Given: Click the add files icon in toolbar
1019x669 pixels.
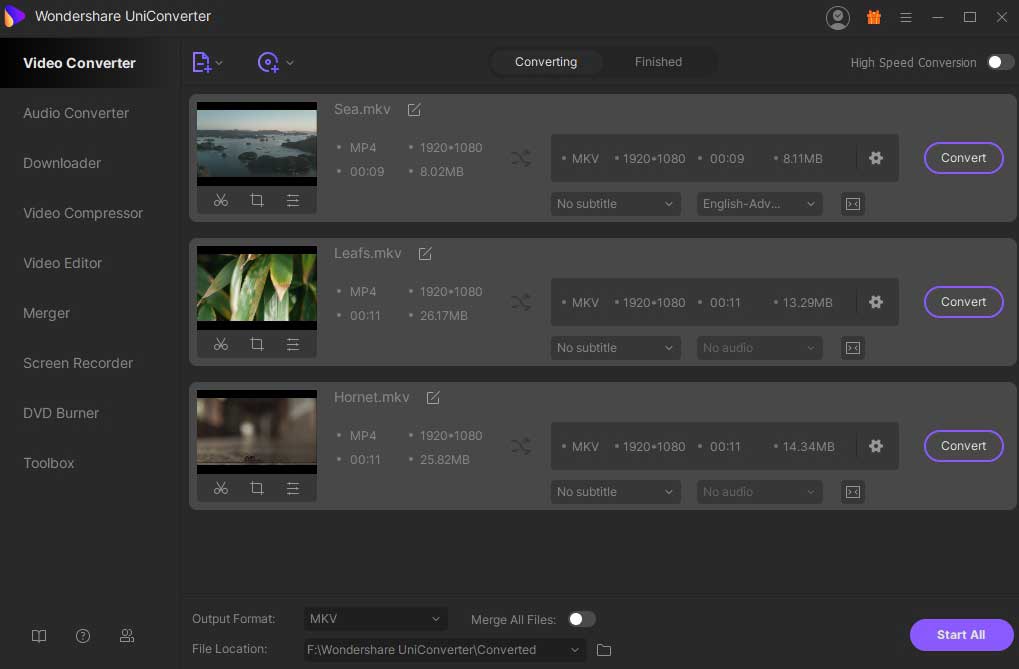Looking at the screenshot, I should pos(202,62).
